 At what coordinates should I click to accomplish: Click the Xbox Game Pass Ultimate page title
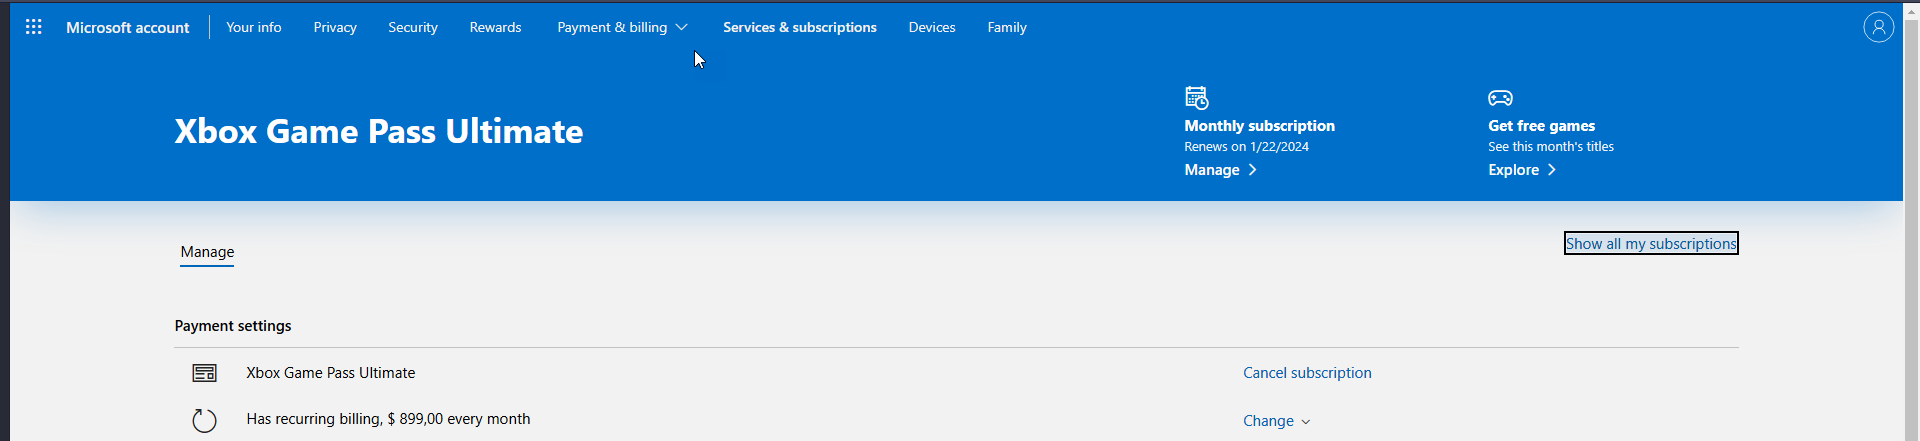[x=379, y=131]
